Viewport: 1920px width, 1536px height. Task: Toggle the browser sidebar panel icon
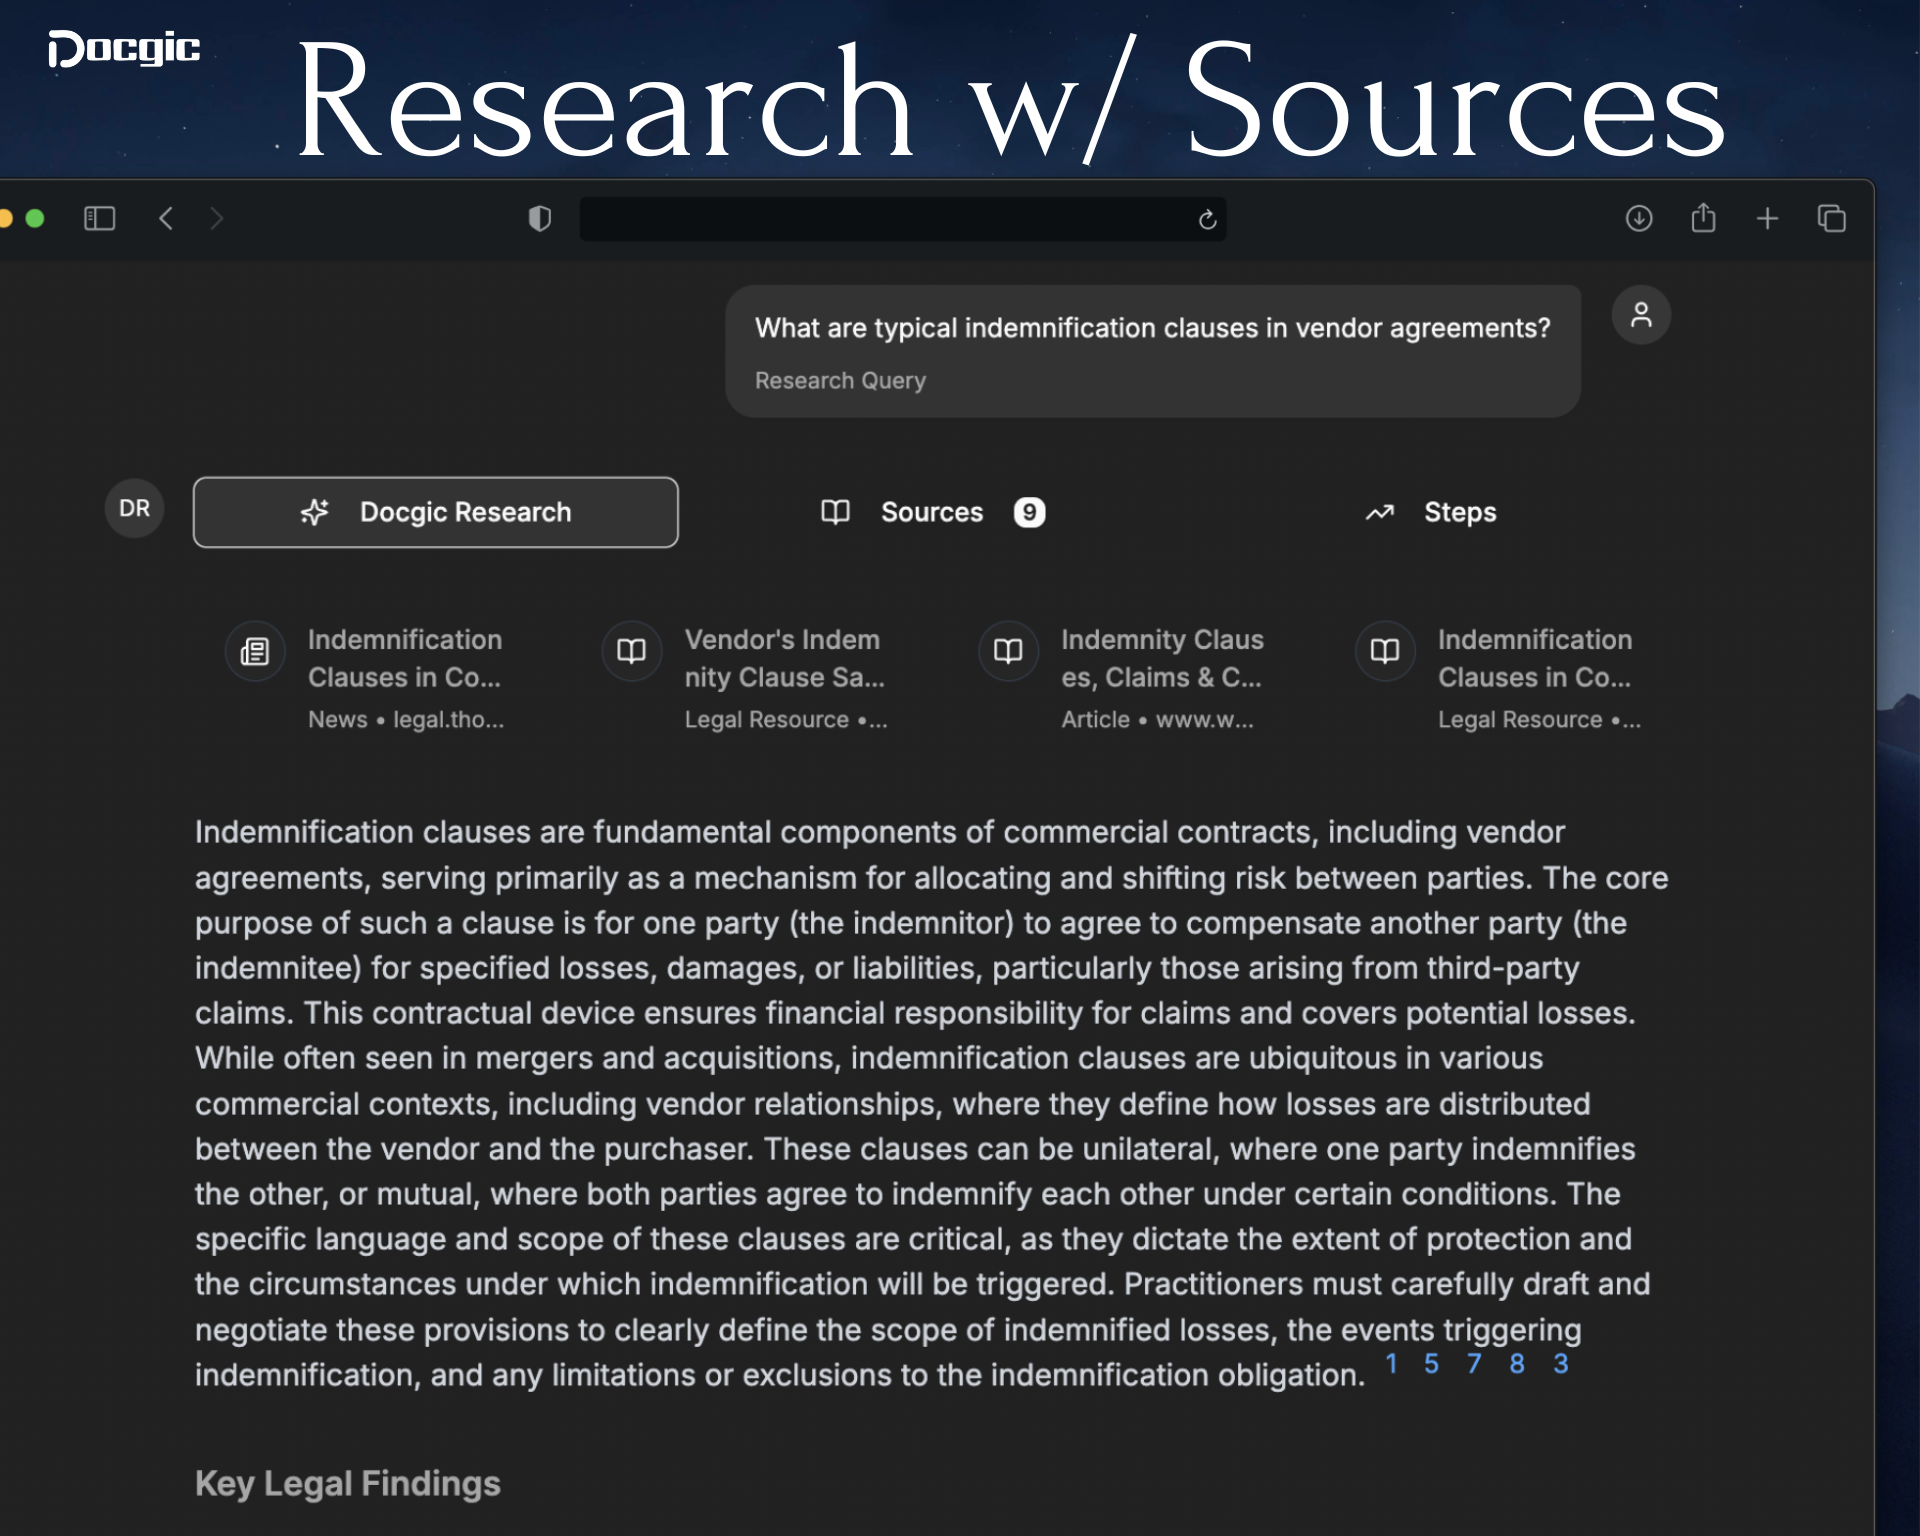[x=99, y=218]
